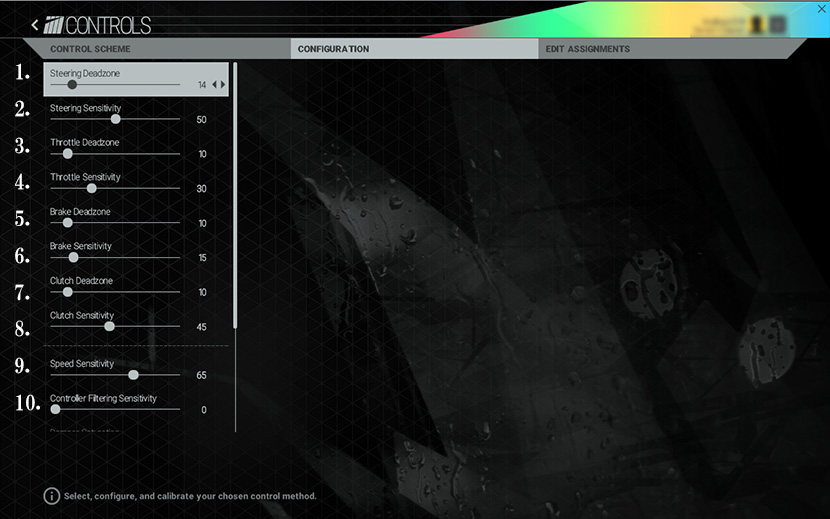Click the info icon in bottom hint bar
This screenshot has height=519, width=830.
pyautogui.click(x=51, y=496)
